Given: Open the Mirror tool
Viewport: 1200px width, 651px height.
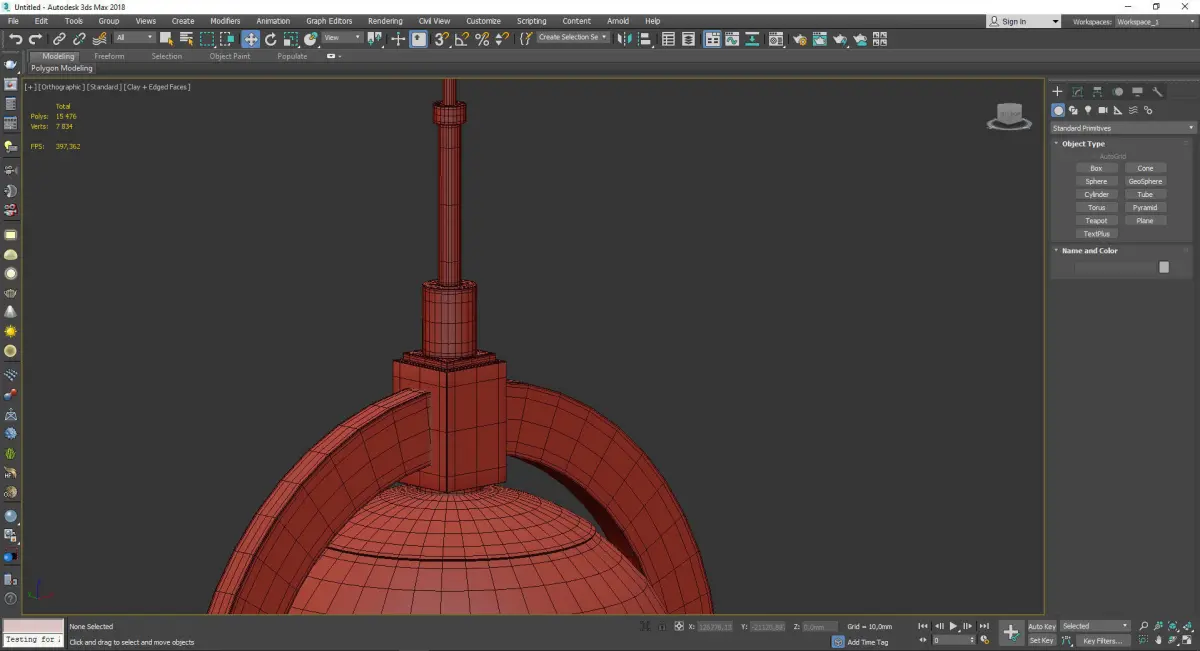Looking at the screenshot, I should coord(624,39).
